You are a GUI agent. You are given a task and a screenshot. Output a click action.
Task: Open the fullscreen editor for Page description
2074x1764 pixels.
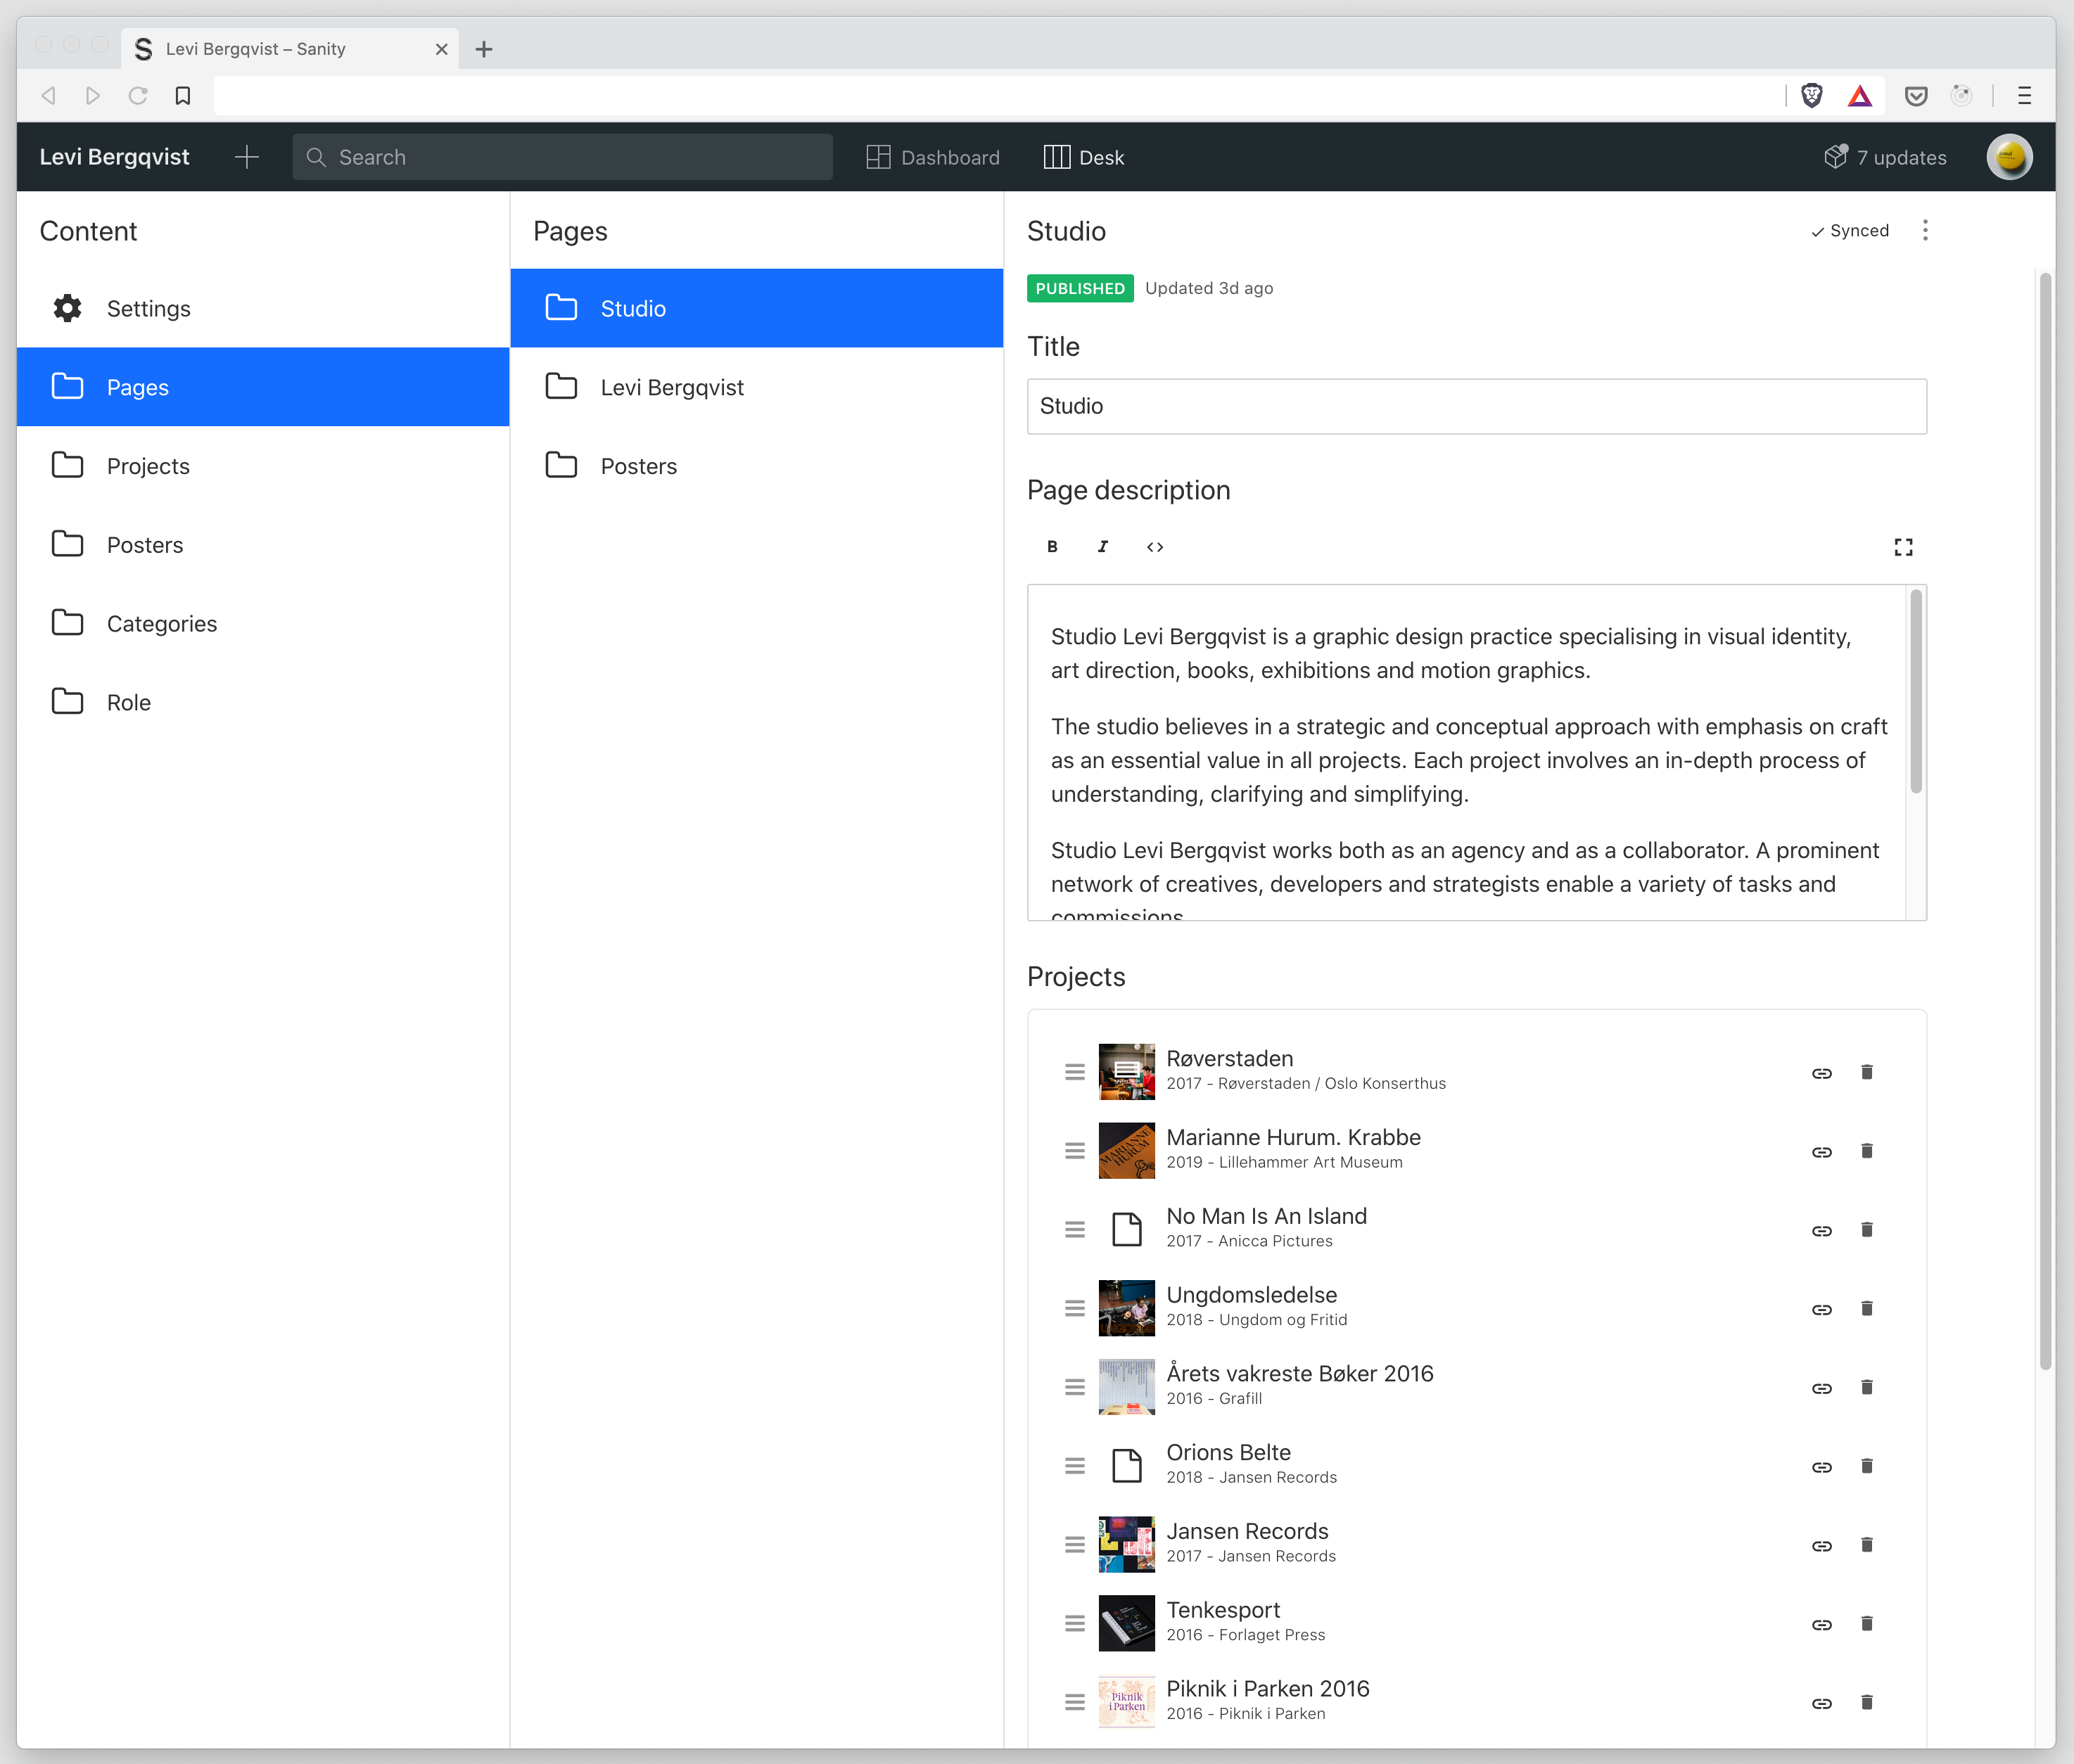coord(1903,546)
